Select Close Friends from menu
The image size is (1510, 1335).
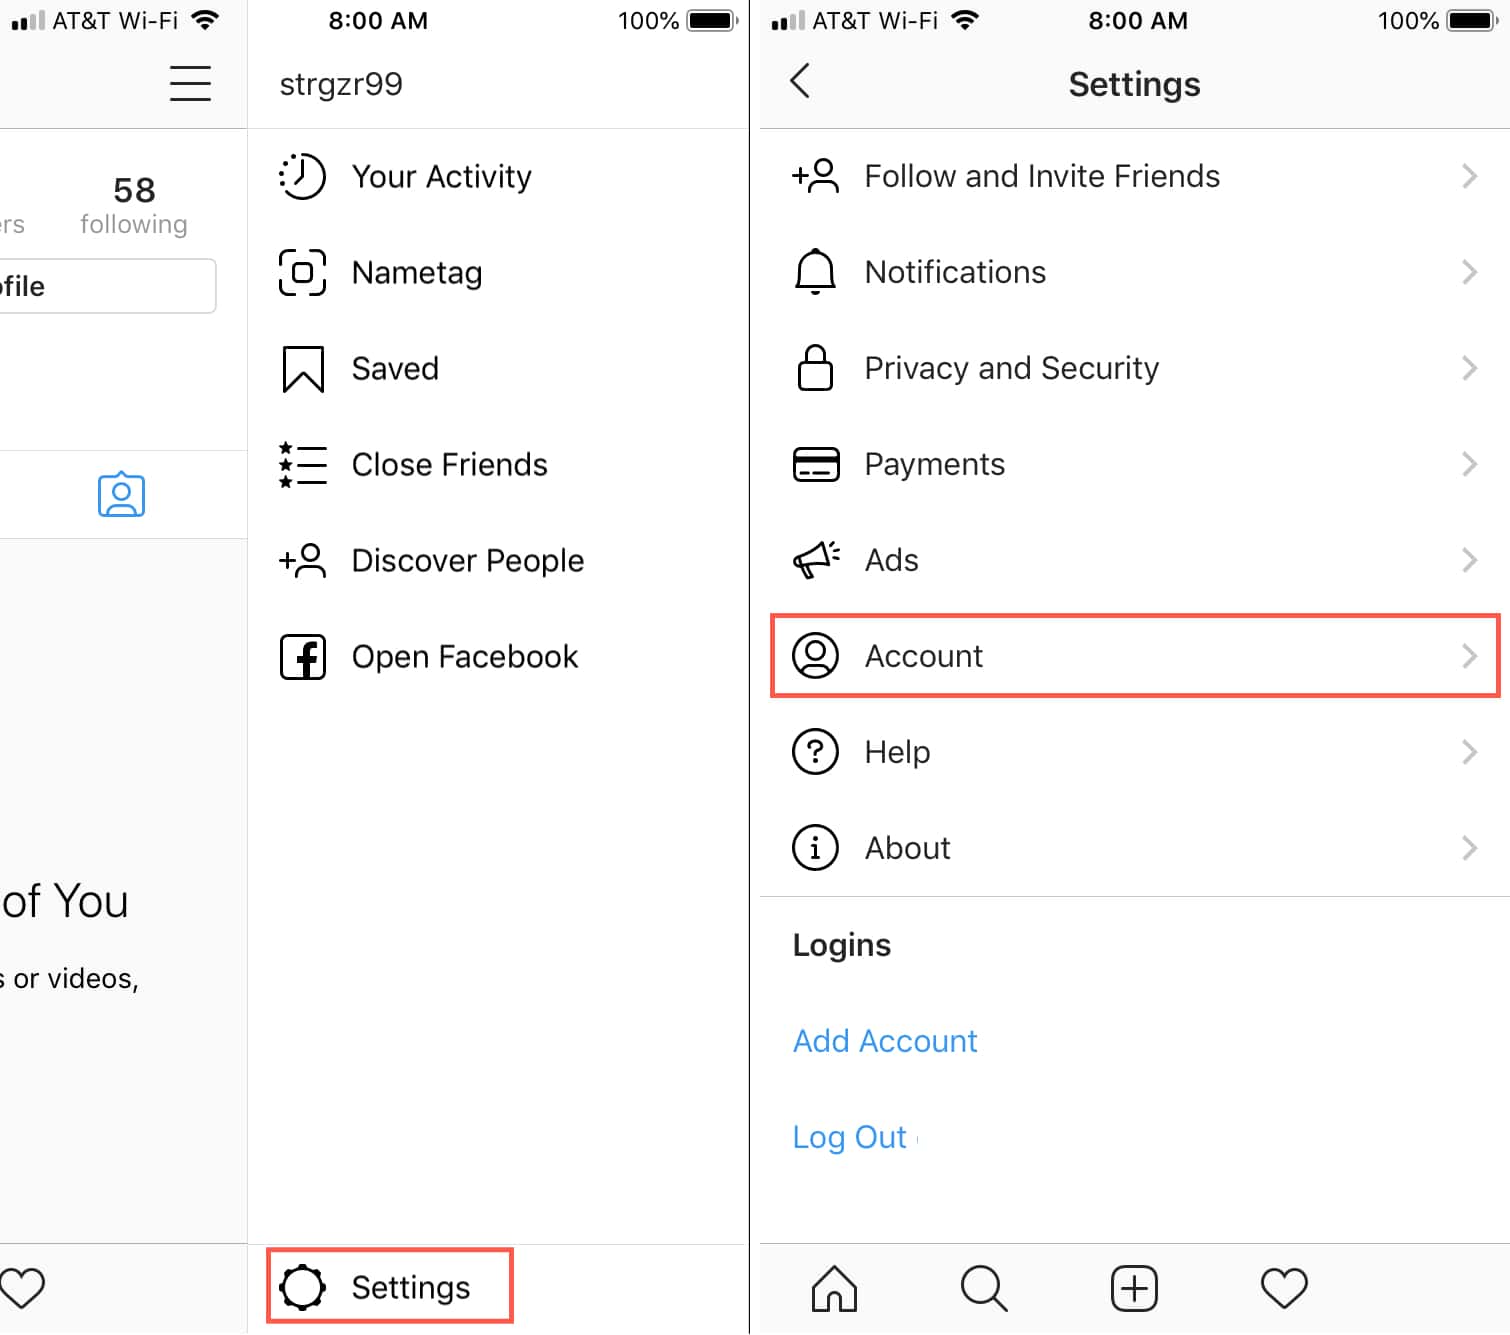click(449, 465)
